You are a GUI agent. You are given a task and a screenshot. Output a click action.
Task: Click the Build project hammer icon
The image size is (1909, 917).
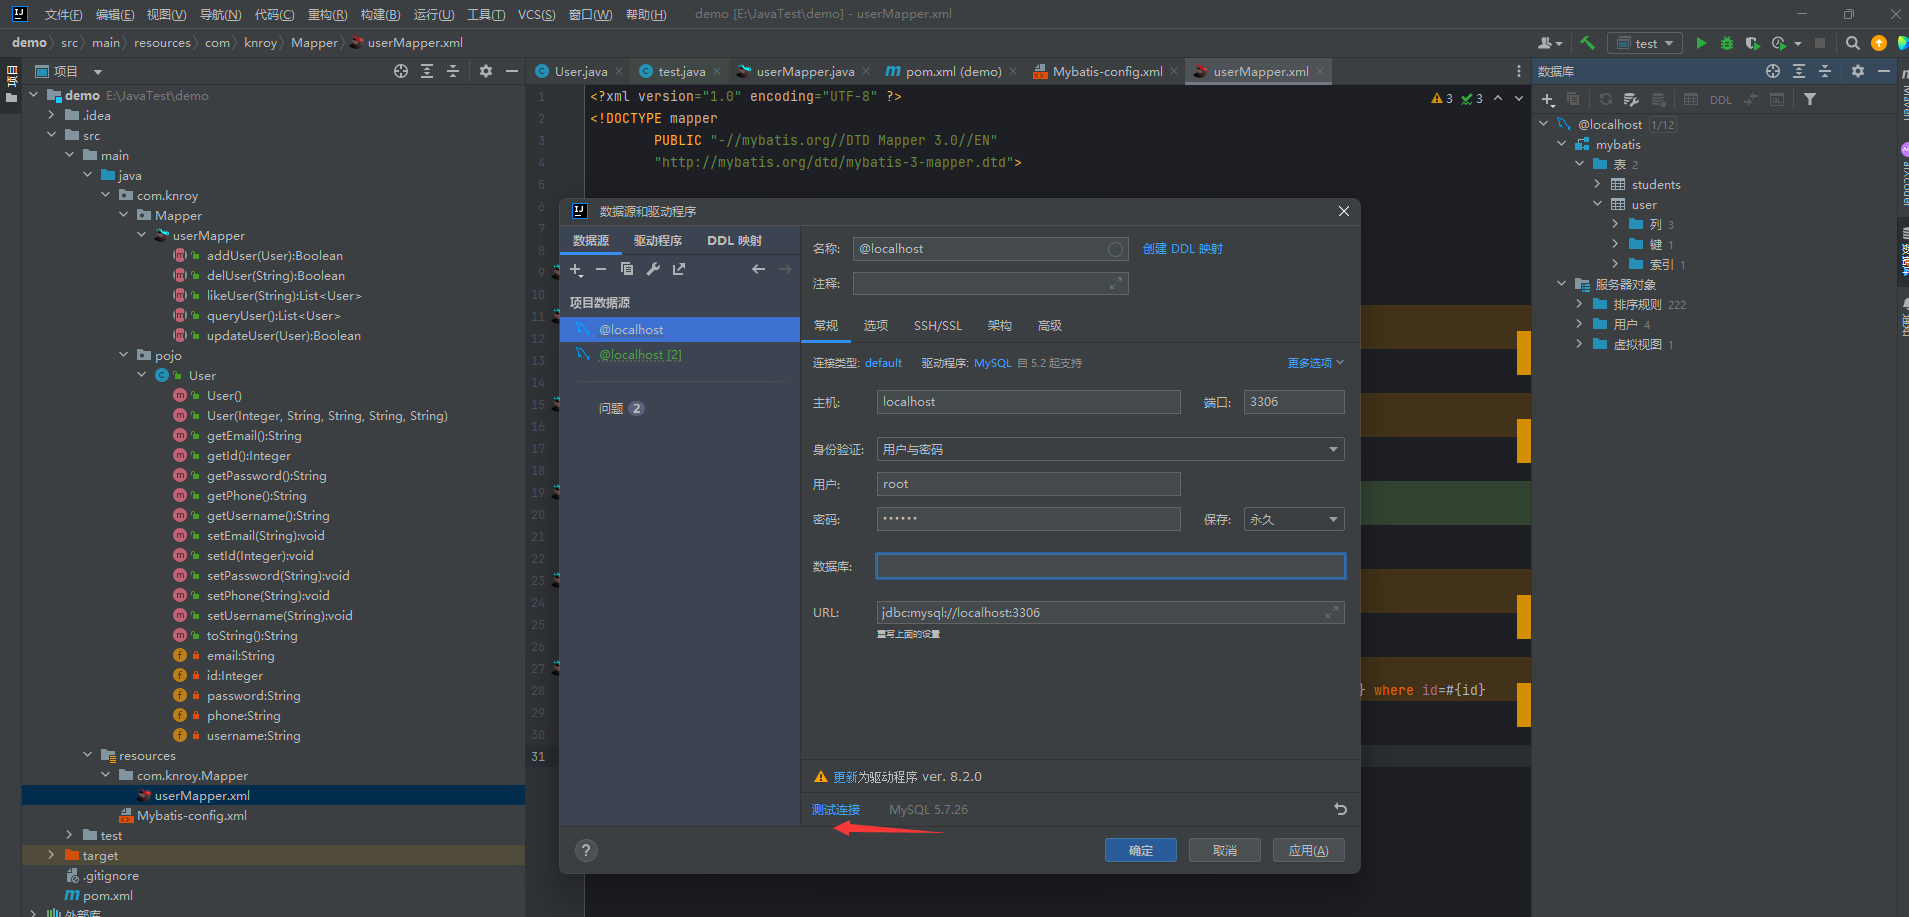1587,43
